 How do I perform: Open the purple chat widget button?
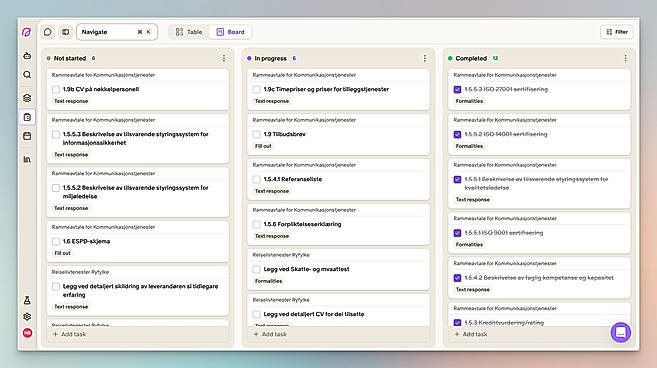(x=621, y=332)
